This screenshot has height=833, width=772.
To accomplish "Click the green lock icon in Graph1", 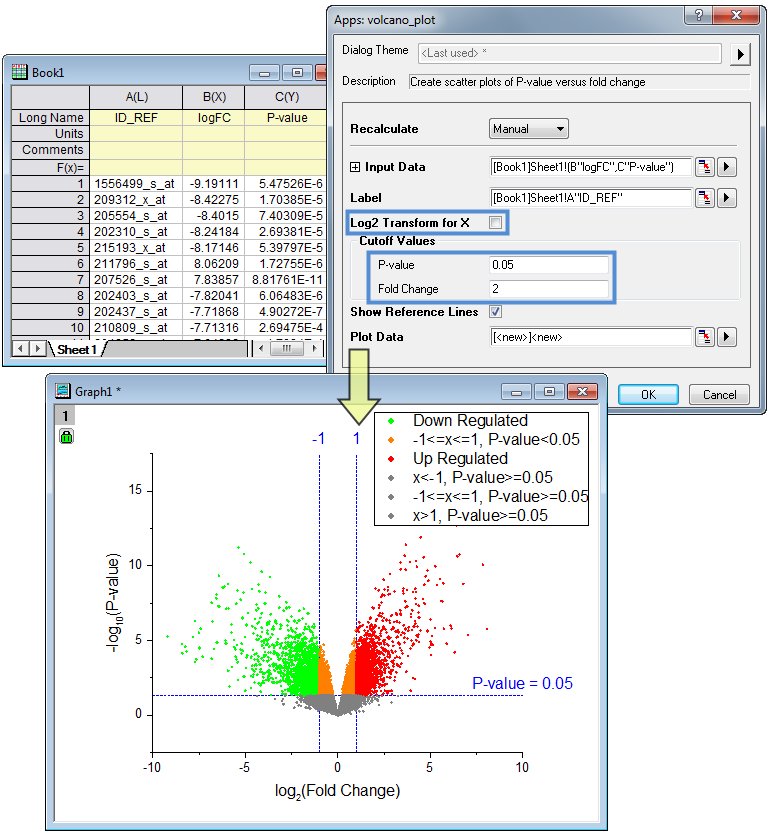I will [66, 437].
